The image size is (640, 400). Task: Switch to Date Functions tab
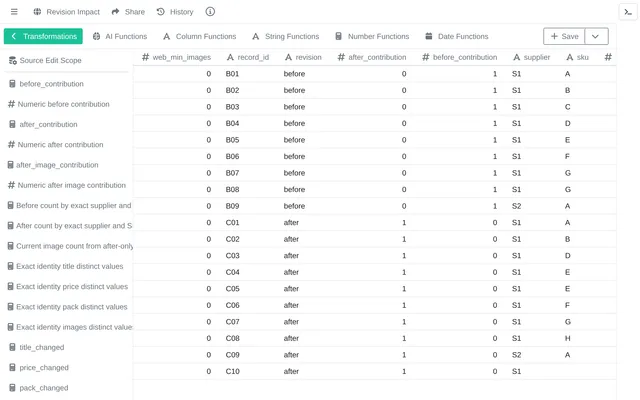click(457, 36)
